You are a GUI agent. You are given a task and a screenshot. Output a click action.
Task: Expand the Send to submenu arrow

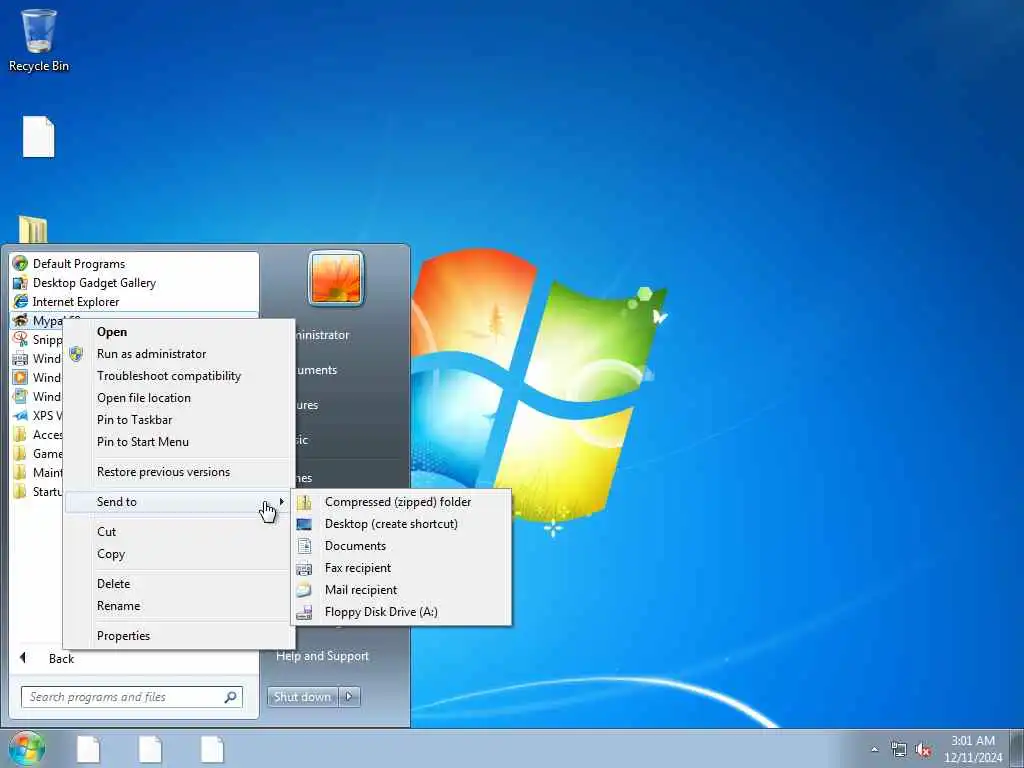[x=281, y=502]
